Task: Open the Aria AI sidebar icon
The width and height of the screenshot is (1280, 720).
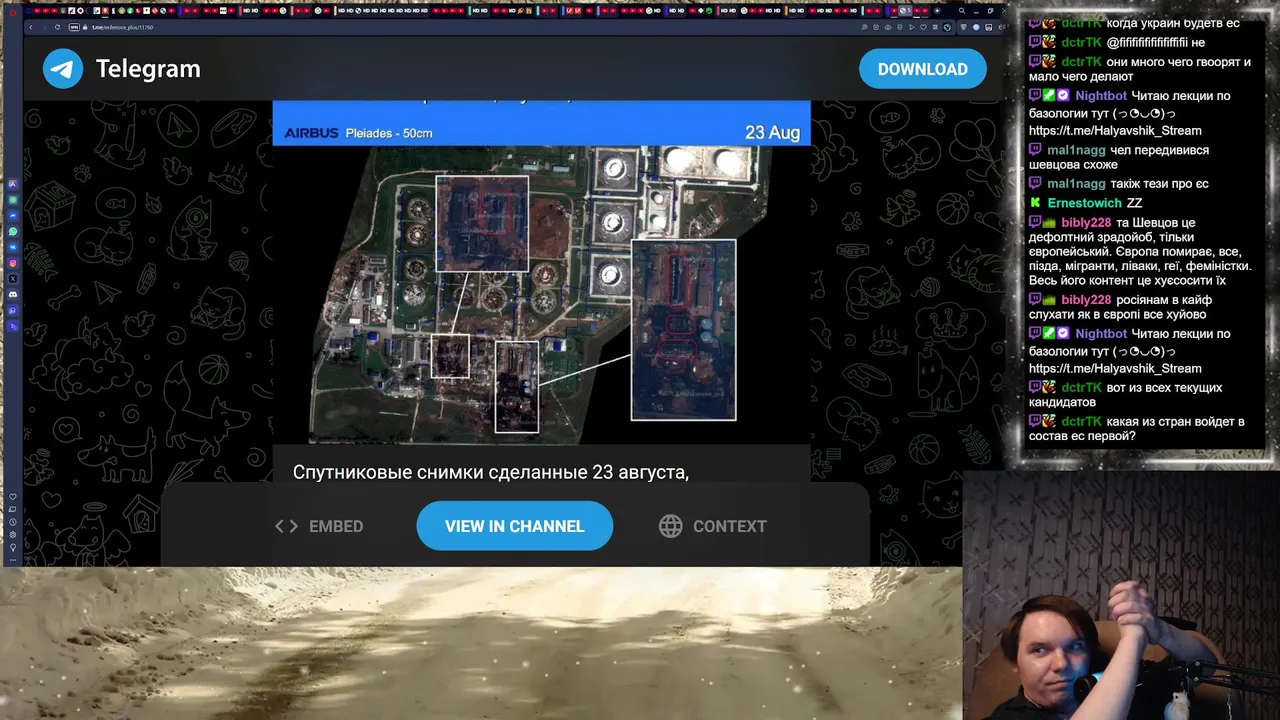Action: (x=13, y=184)
